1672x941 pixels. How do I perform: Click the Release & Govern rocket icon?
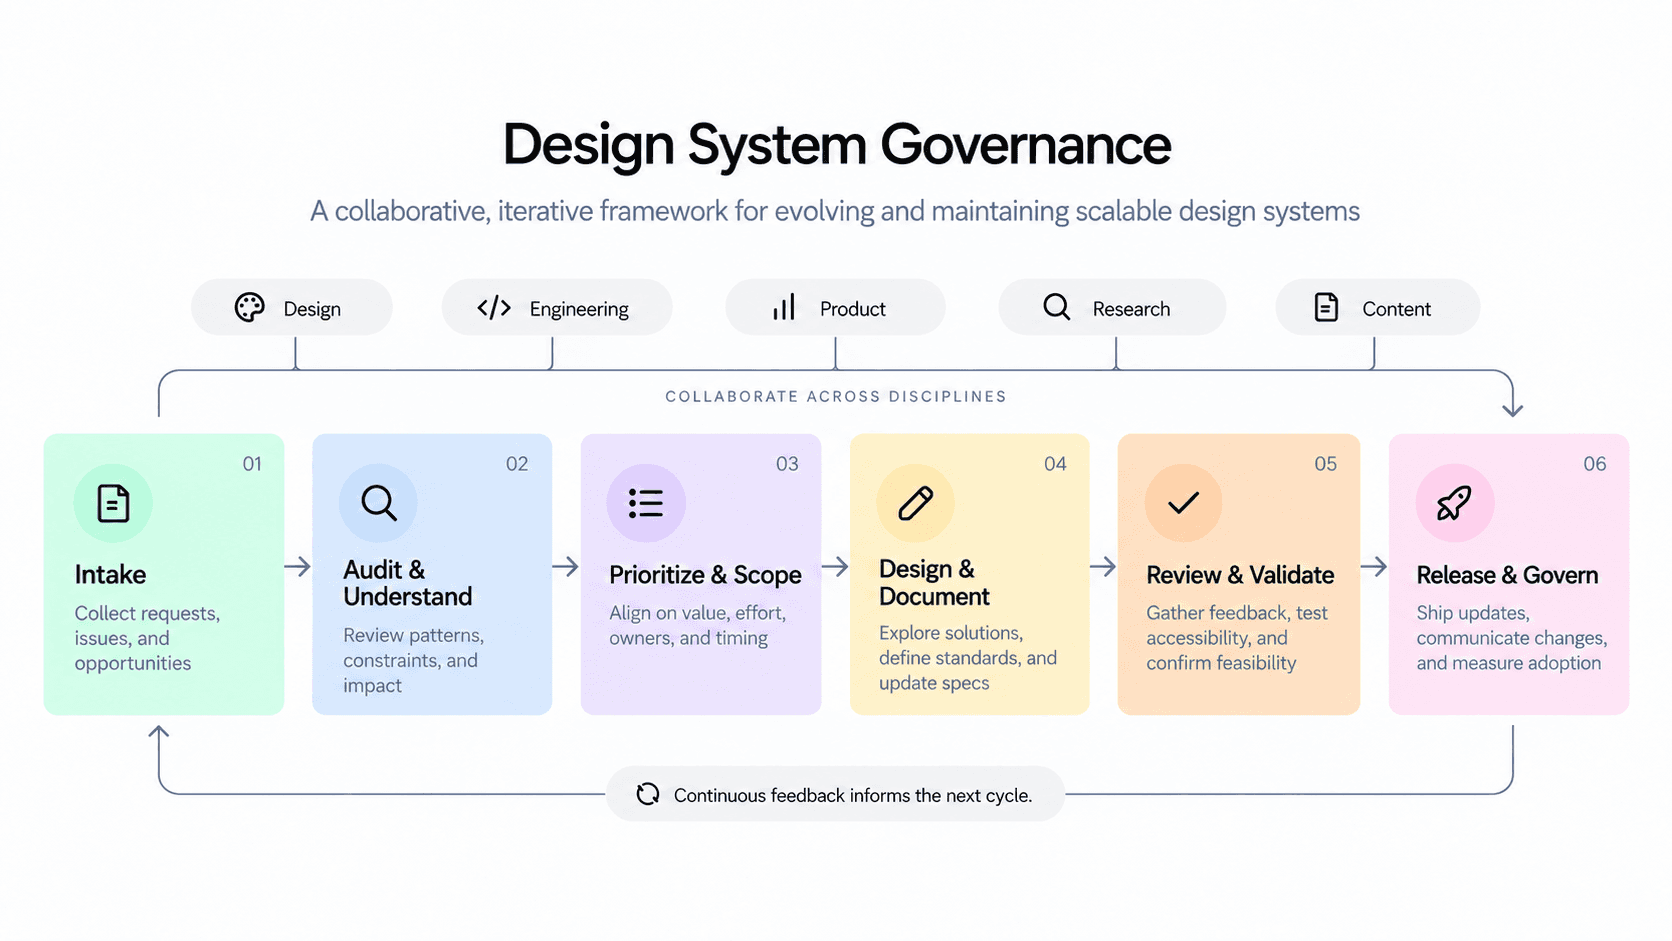click(x=1454, y=503)
